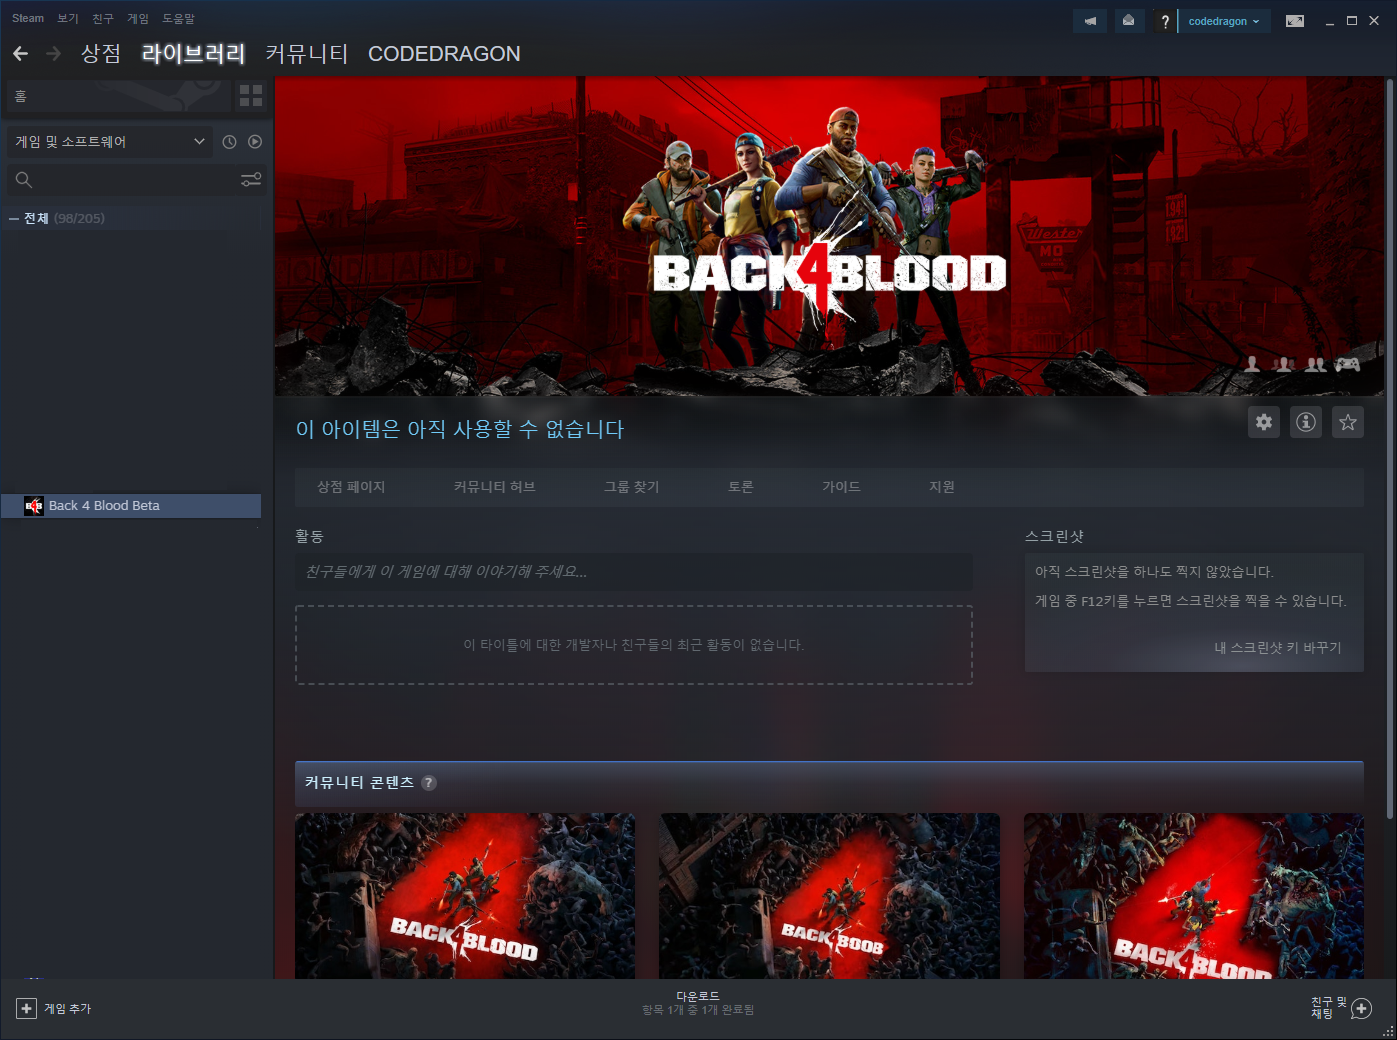This screenshot has height=1040, width=1397.
Task: Show game info with the i icon
Action: (x=1306, y=422)
